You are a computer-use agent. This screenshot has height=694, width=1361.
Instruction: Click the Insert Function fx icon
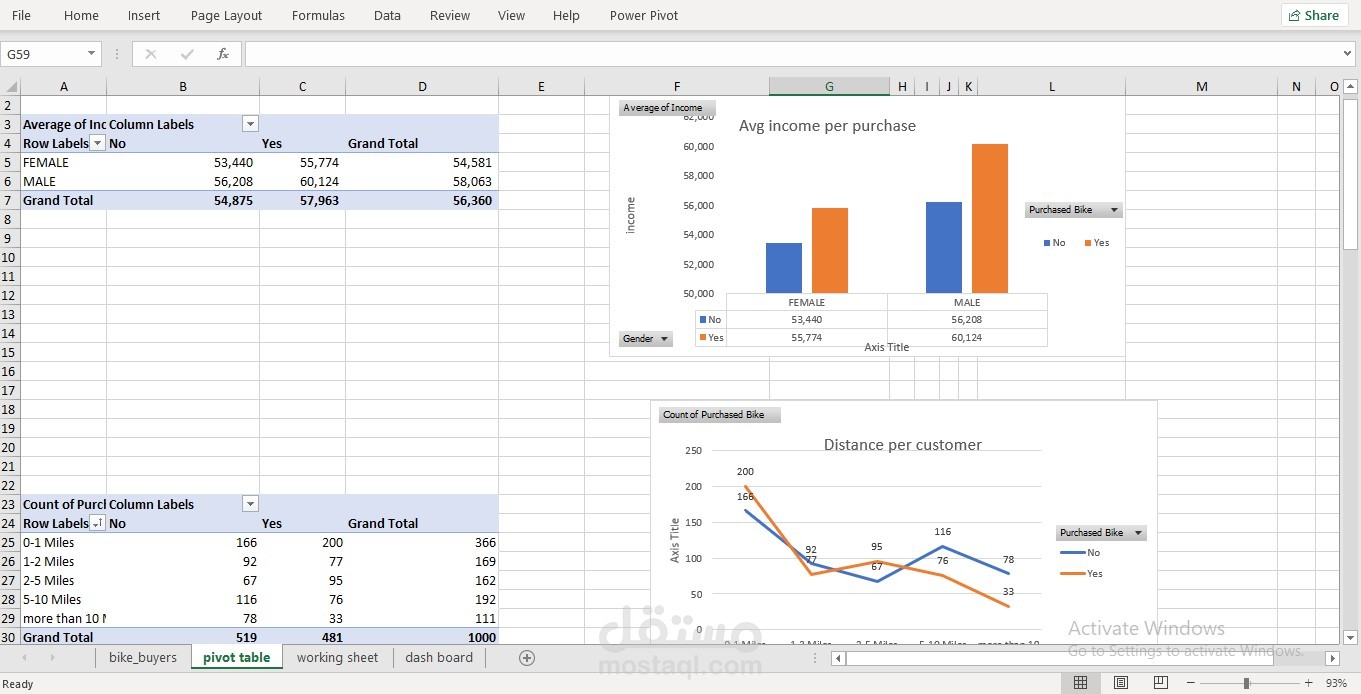223,54
